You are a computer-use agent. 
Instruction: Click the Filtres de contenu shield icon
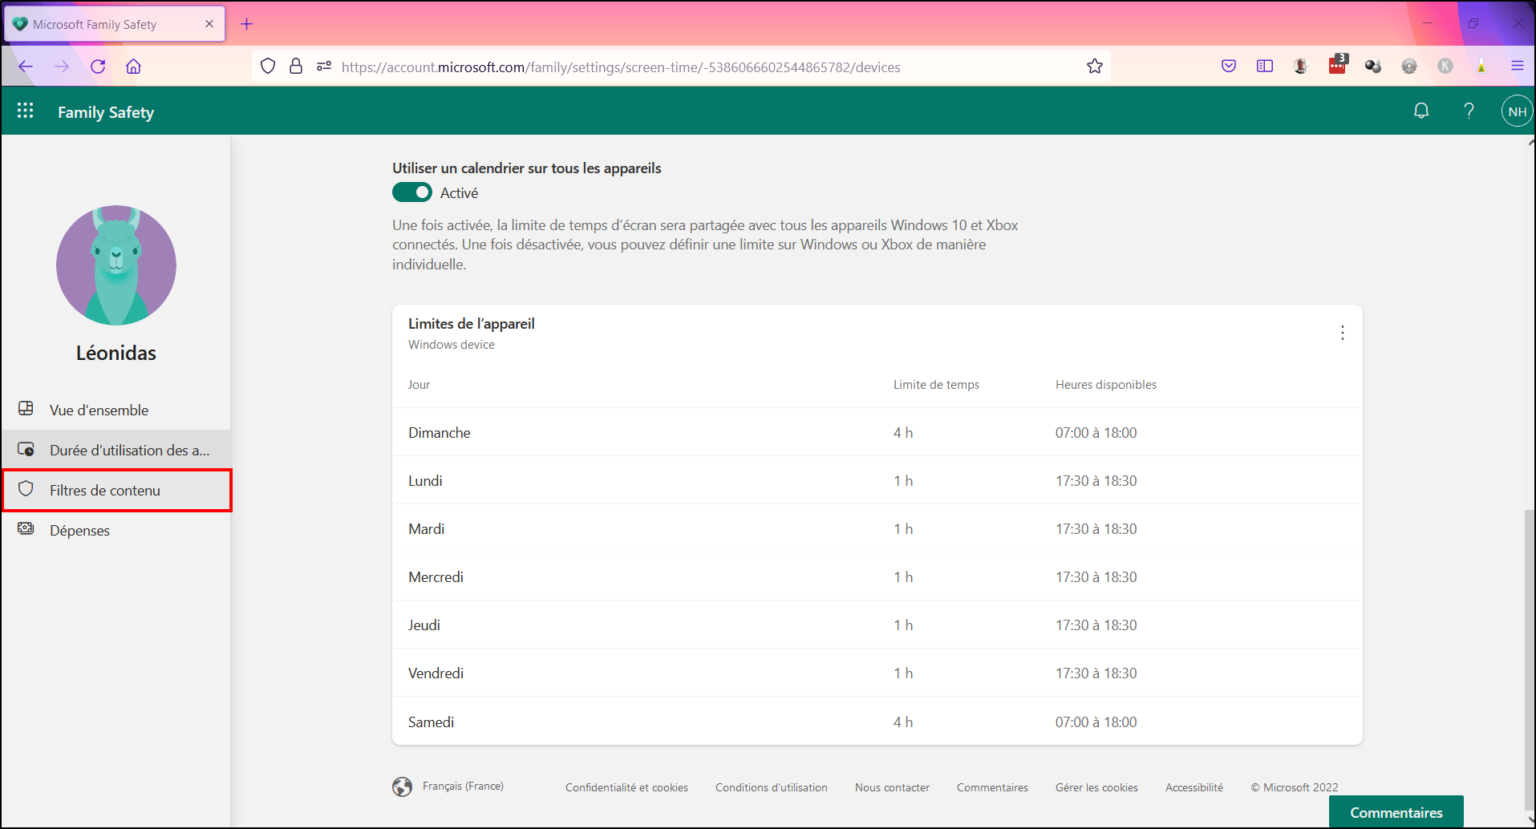(26, 489)
